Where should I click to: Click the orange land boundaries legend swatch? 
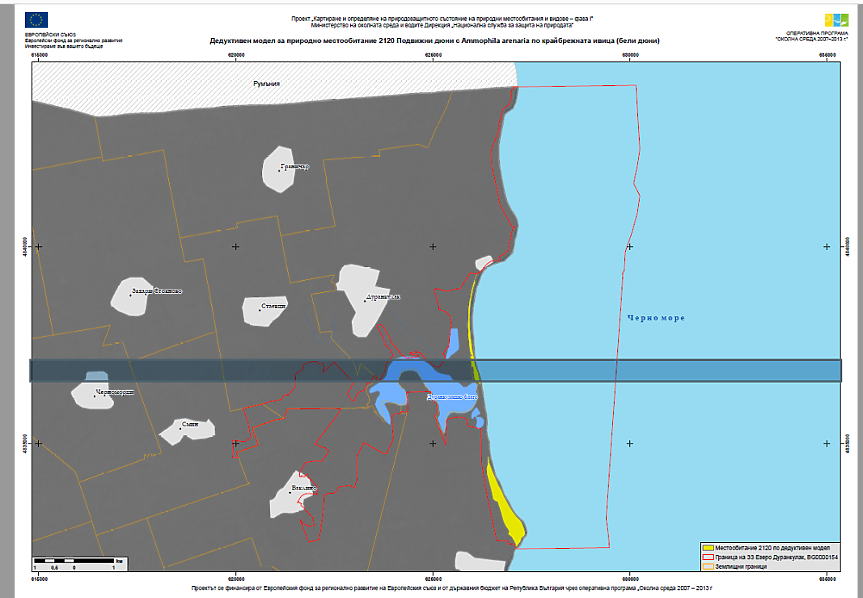(x=708, y=566)
